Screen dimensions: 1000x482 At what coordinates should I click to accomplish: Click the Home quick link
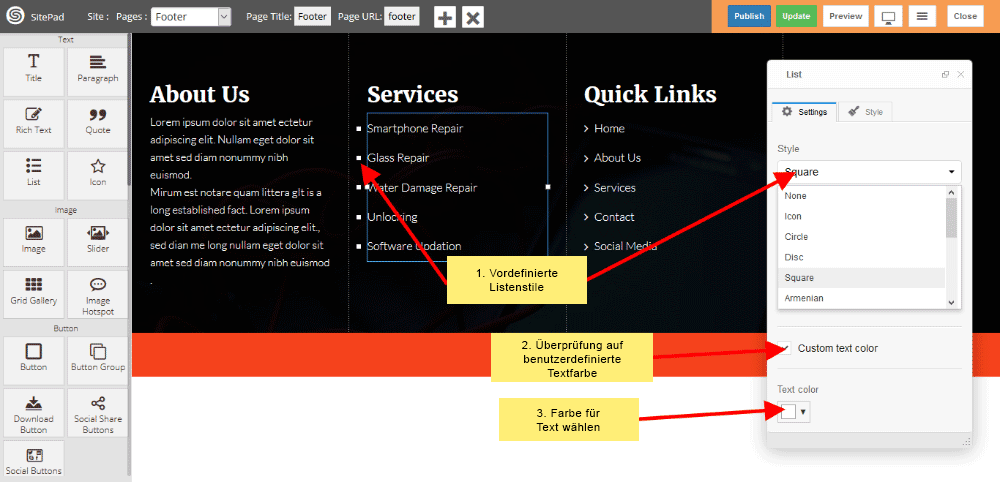click(x=609, y=128)
